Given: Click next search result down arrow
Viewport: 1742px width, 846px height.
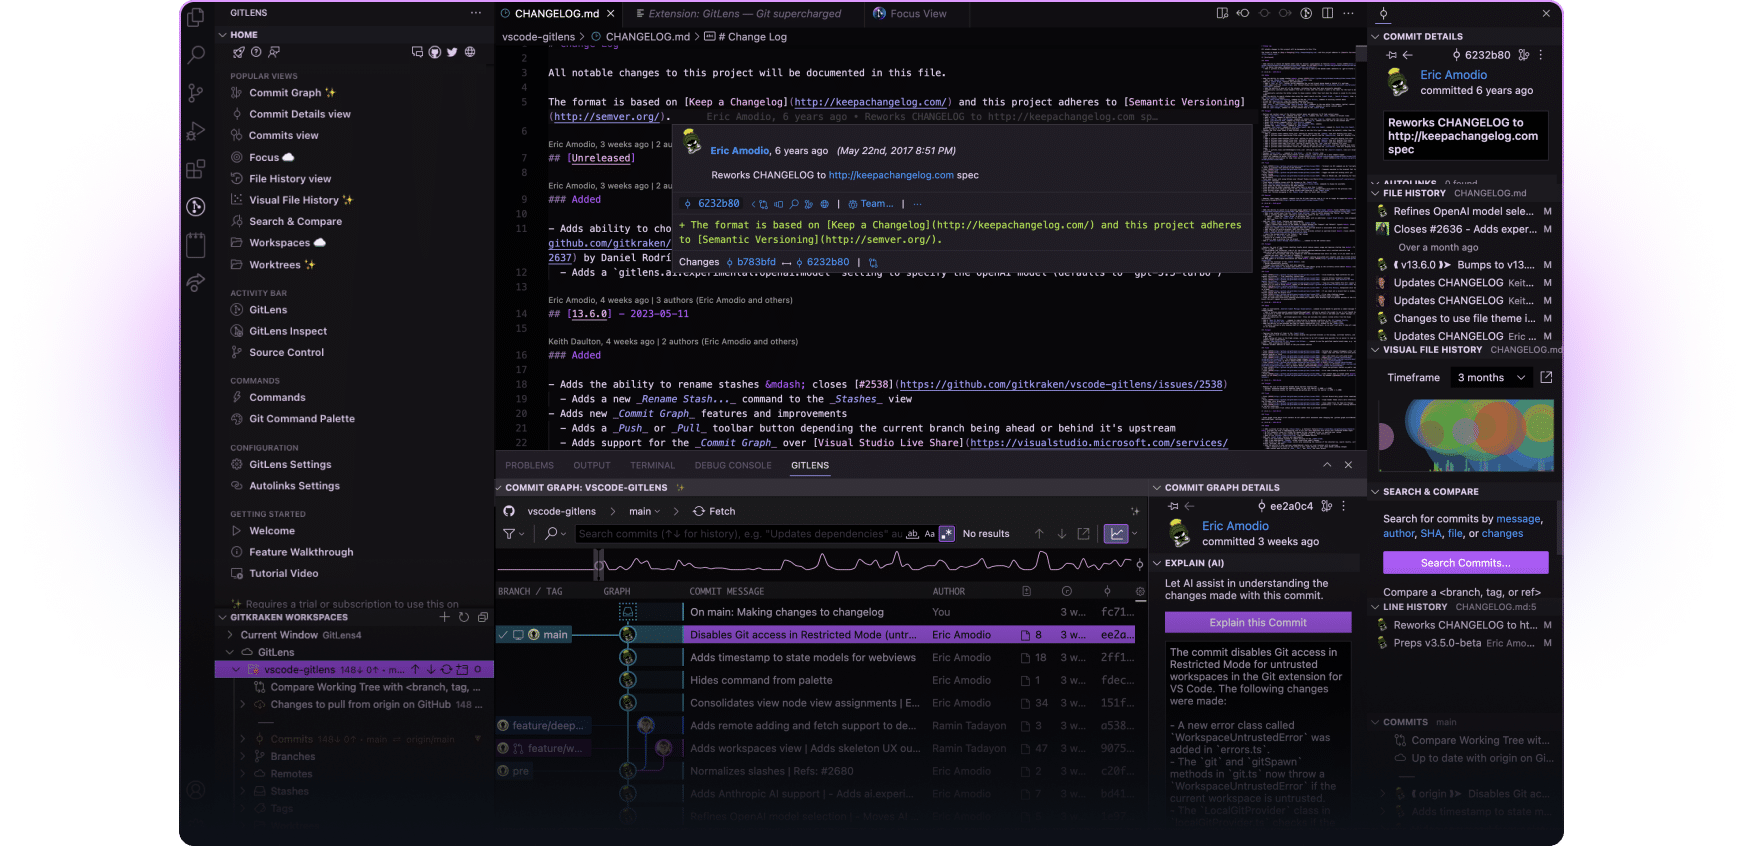Looking at the screenshot, I should pos(1062,534).
